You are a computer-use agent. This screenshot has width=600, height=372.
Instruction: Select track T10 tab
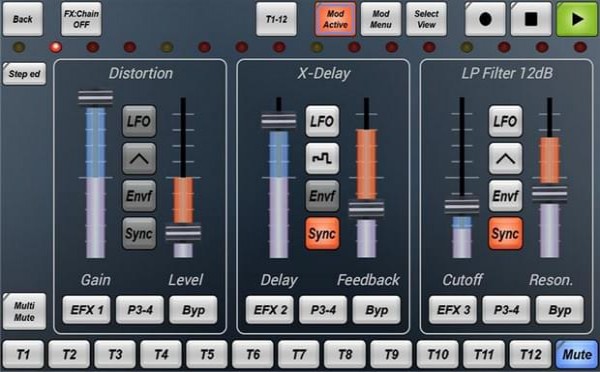tap(438, 354)
